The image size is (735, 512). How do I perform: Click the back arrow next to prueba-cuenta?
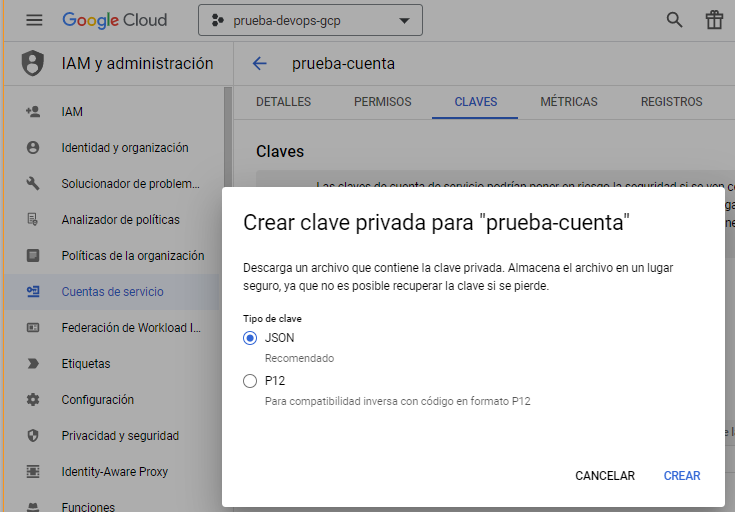[x=260, y=63]
